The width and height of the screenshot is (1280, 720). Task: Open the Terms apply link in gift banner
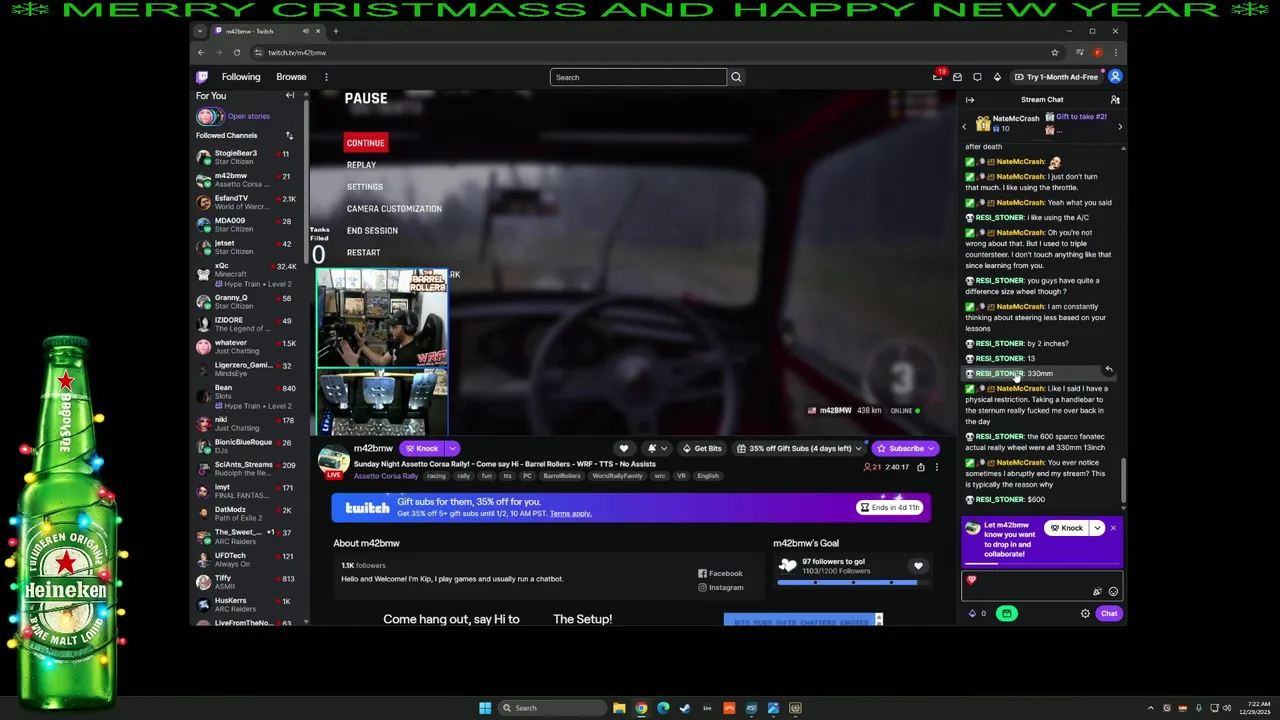point(570,514)
